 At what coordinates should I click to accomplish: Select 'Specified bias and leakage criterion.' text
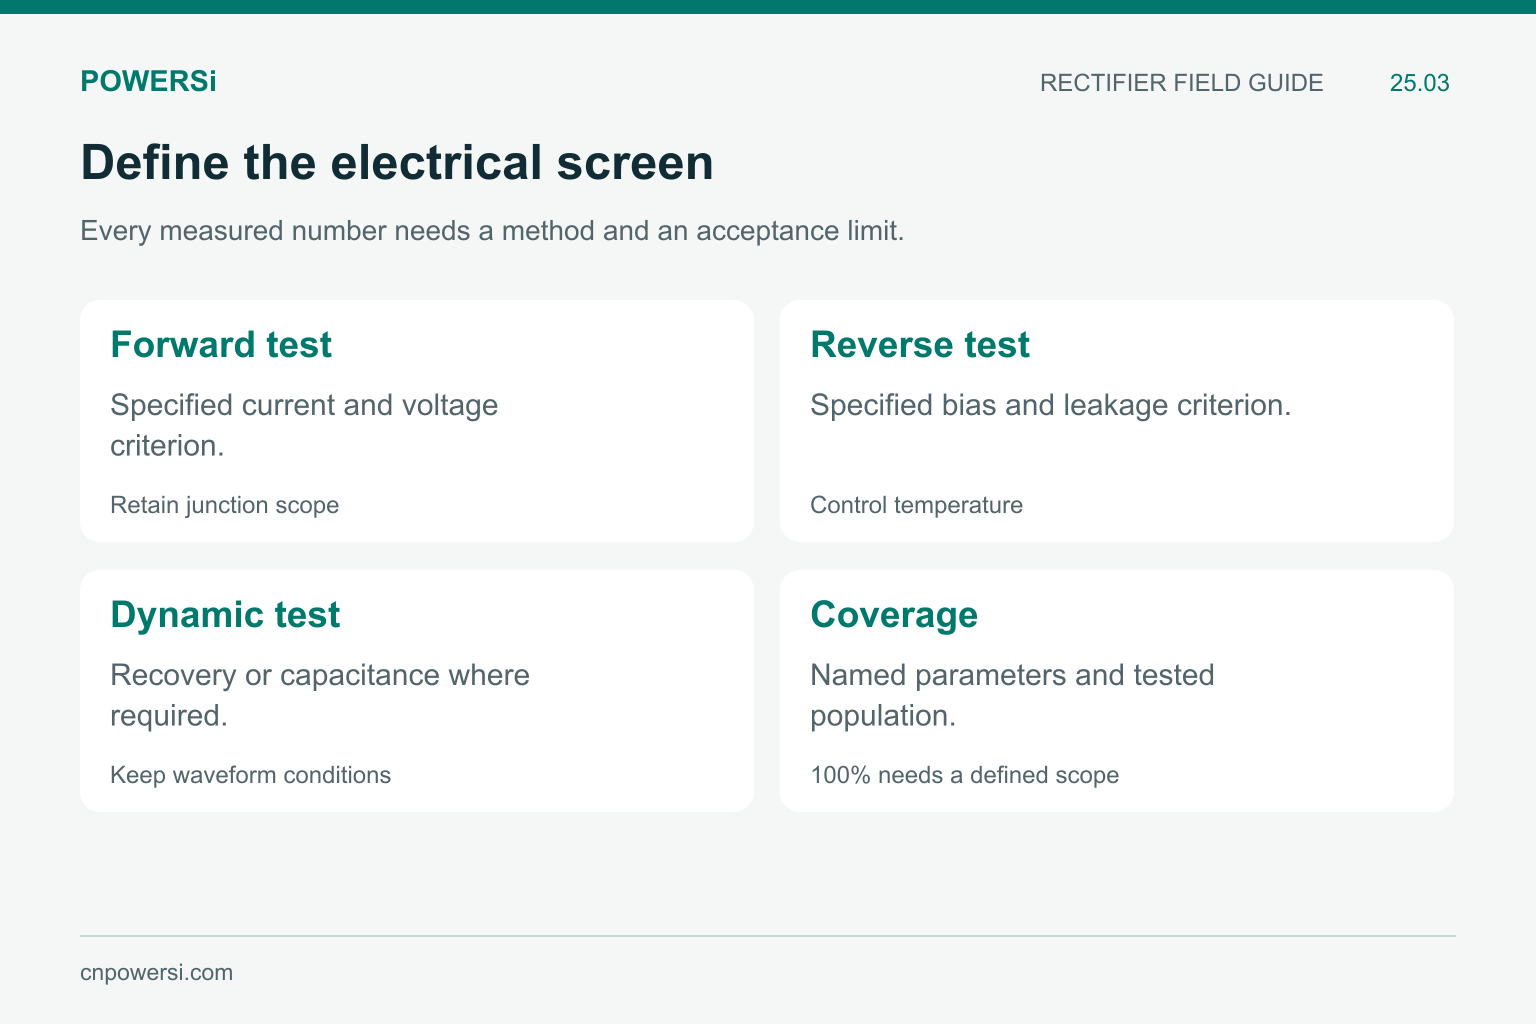(x=1051, y=405)
